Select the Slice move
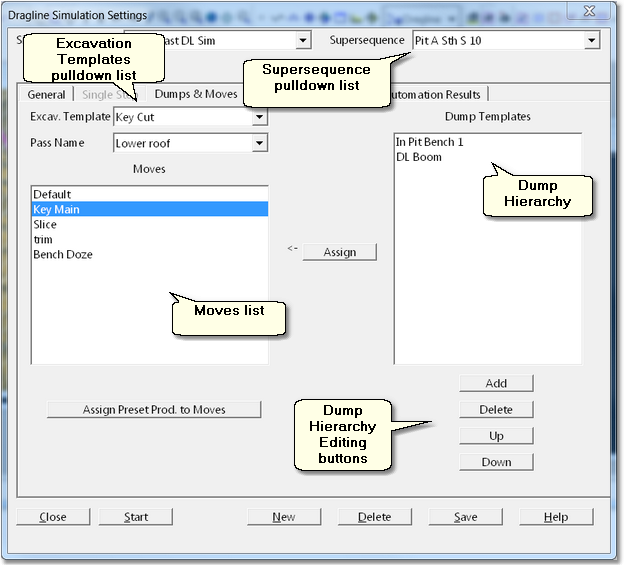 click(x=150, y=224)
